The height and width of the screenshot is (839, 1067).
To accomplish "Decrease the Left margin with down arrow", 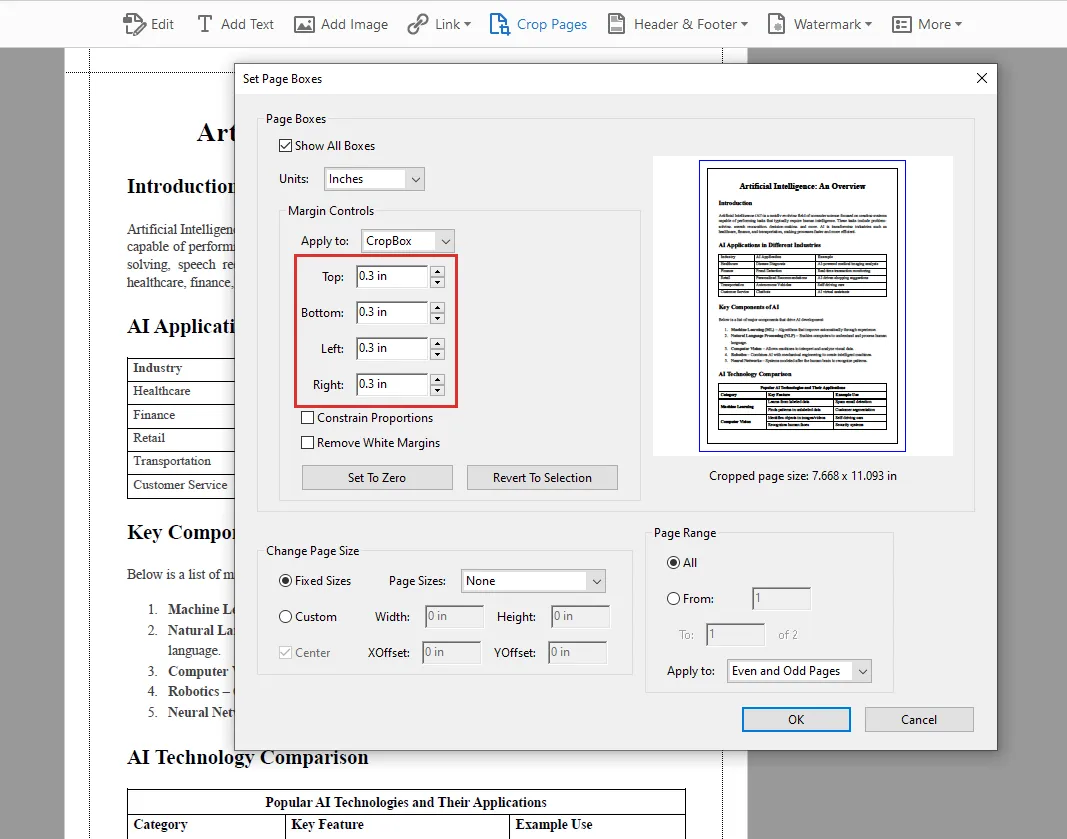I will [438, 354].
